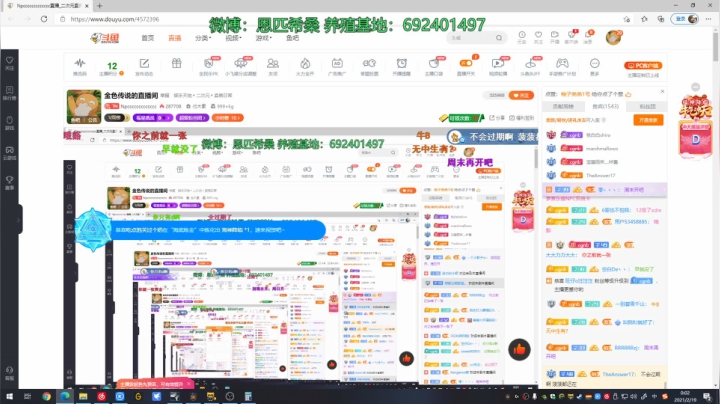Collapse the right event sidebar minus button

tap(696, 87)
